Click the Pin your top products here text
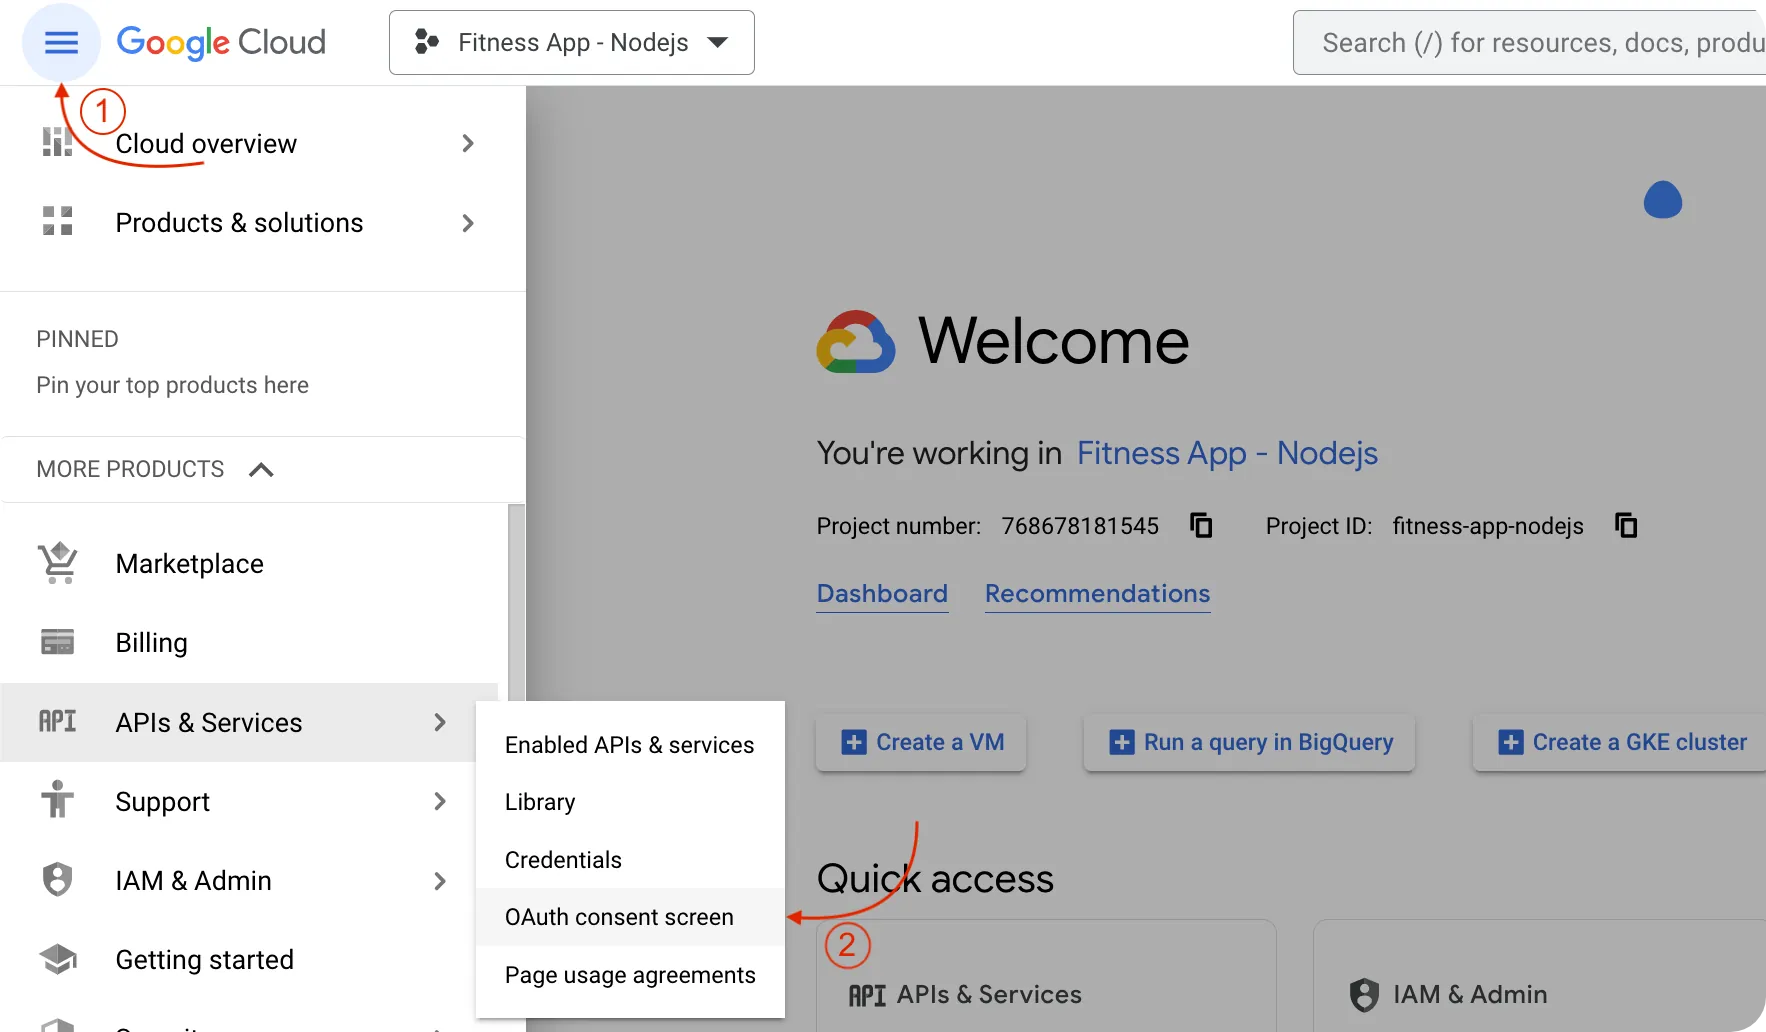 (172, 385)
